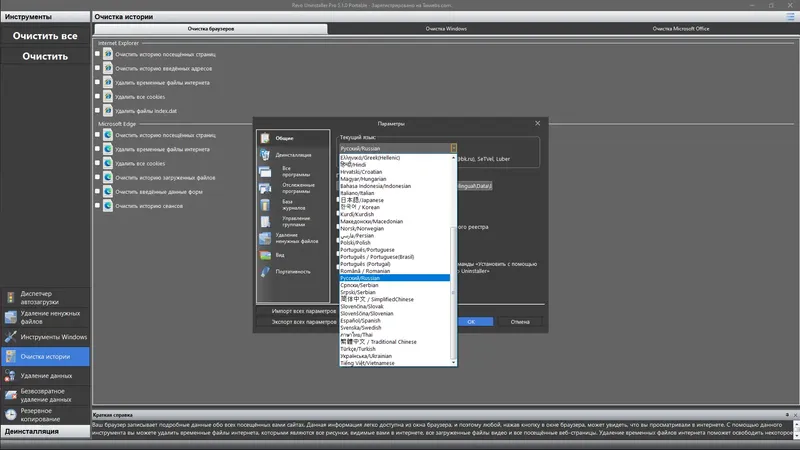
Task: Open the Инструменты section header
Action: click(x=45, y=17)
